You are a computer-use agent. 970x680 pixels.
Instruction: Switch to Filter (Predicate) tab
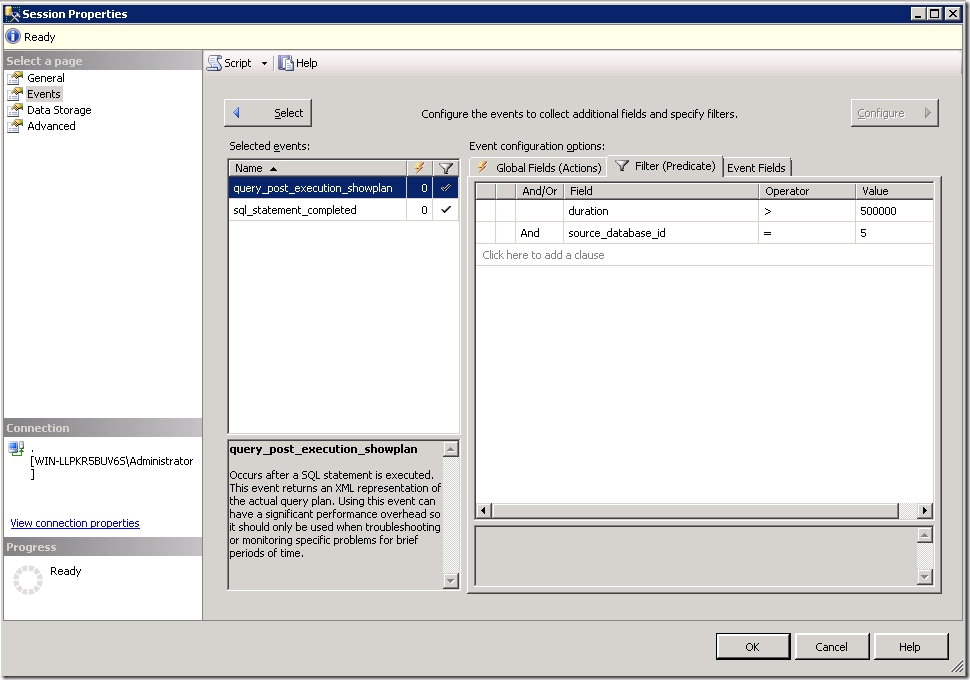click(x=665, y=166)
